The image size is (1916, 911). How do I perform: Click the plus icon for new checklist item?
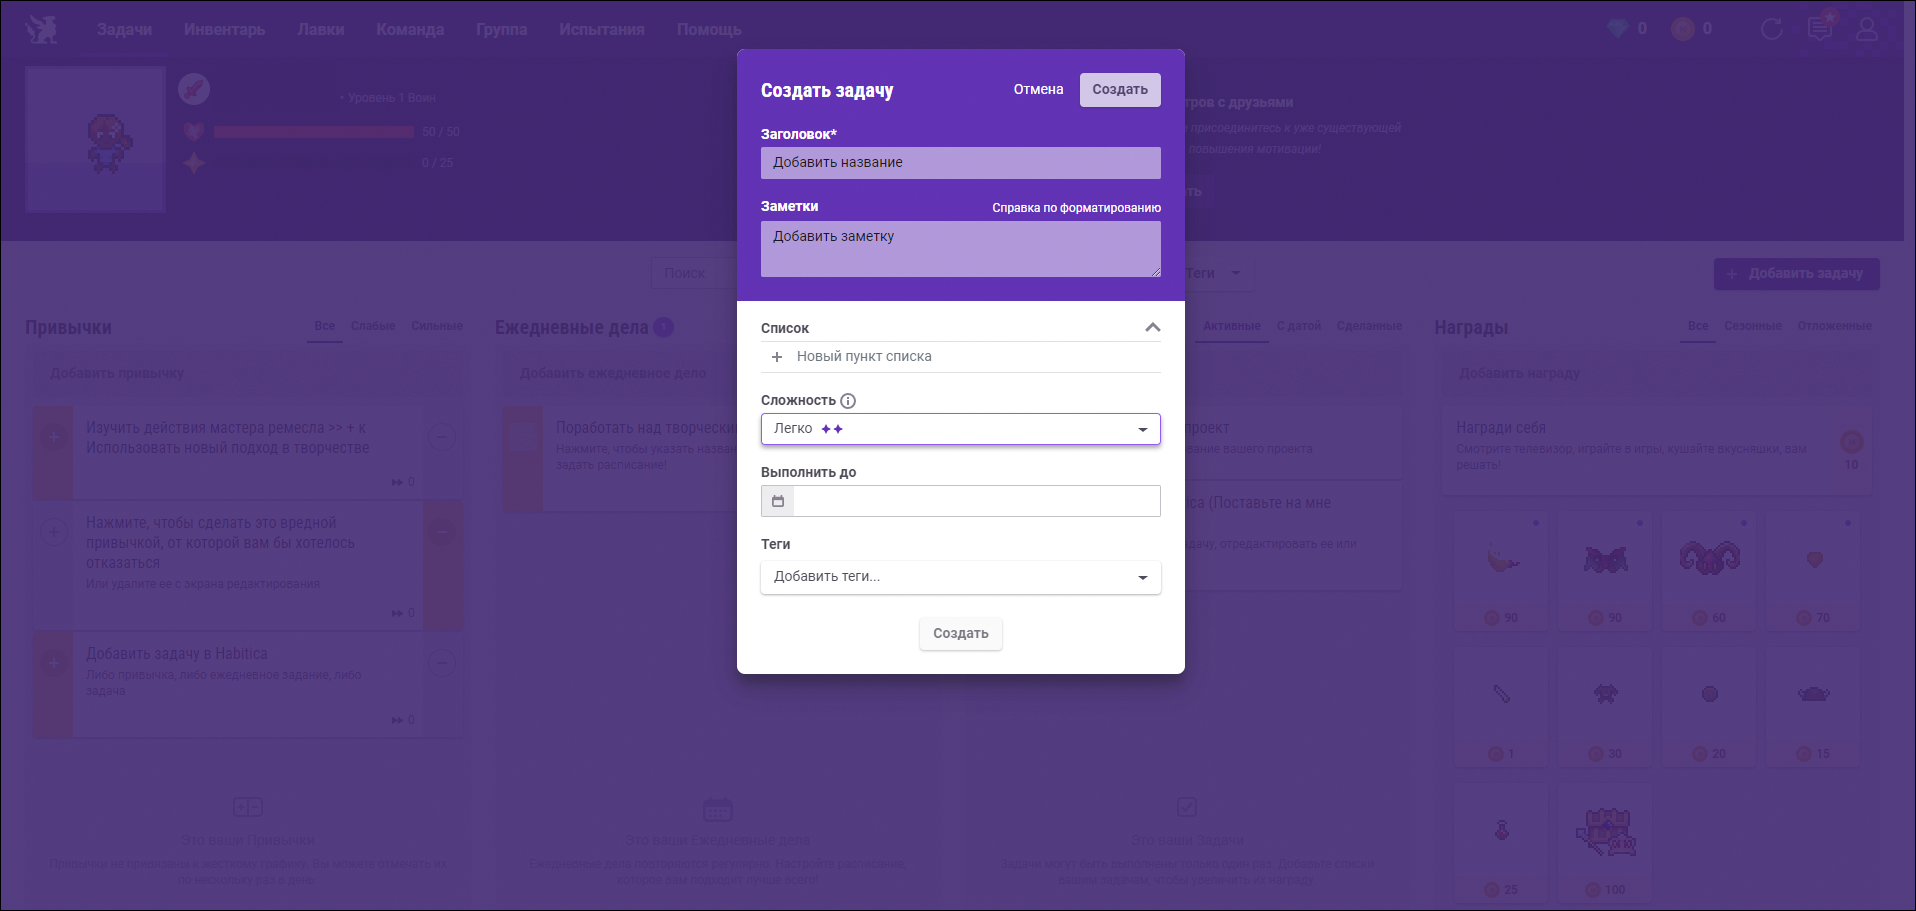tap(777, 357)
